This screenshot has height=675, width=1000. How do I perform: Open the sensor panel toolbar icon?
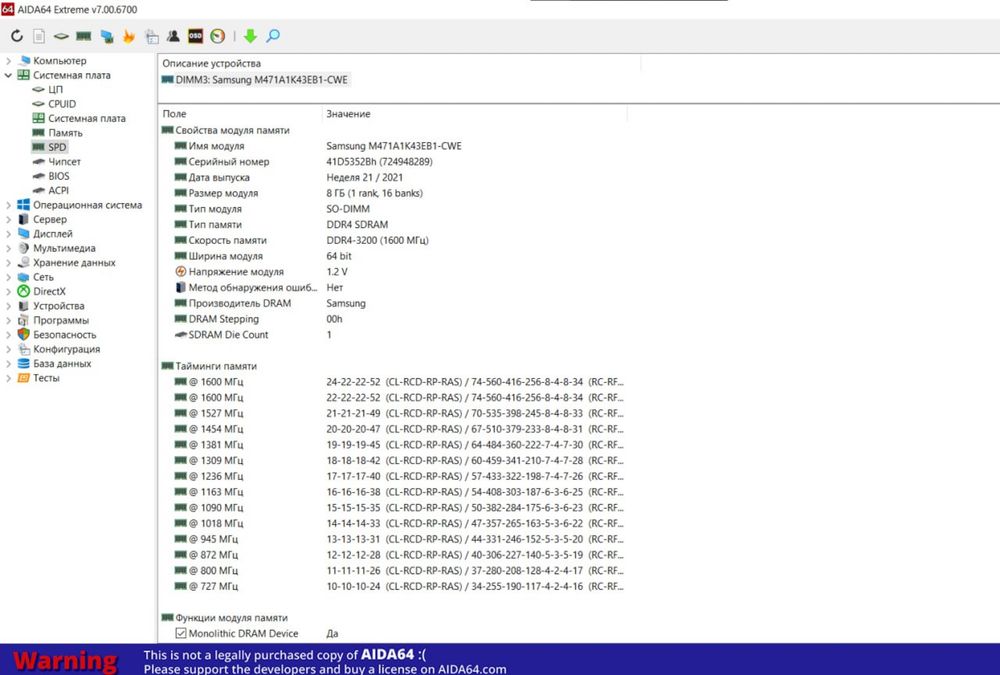(152, 36)
